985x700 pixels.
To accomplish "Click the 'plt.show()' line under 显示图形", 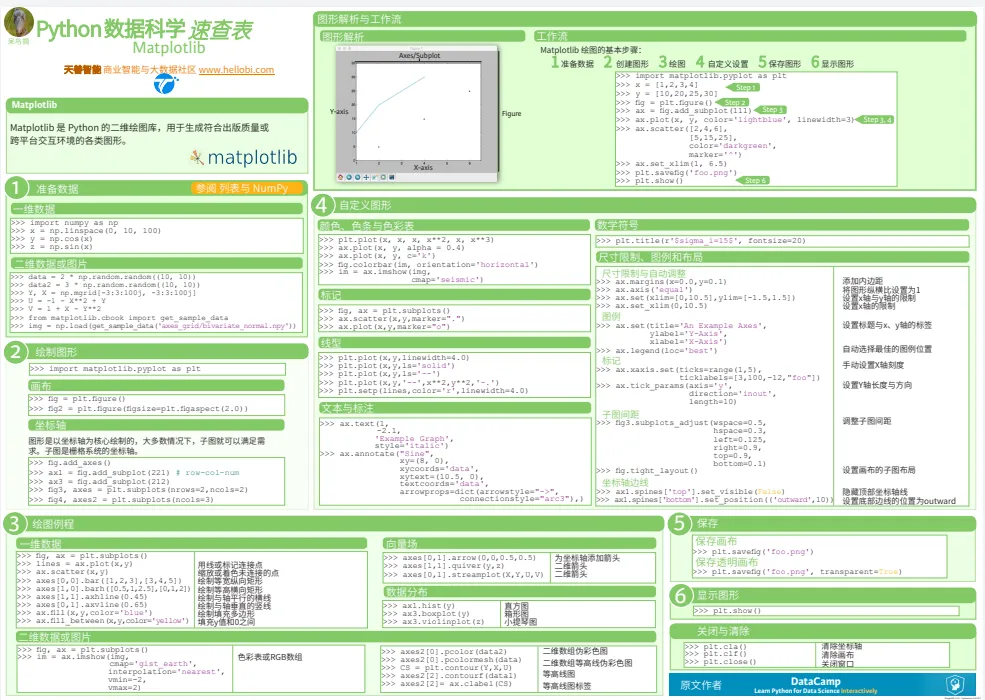I will click(x=727, y=611).
